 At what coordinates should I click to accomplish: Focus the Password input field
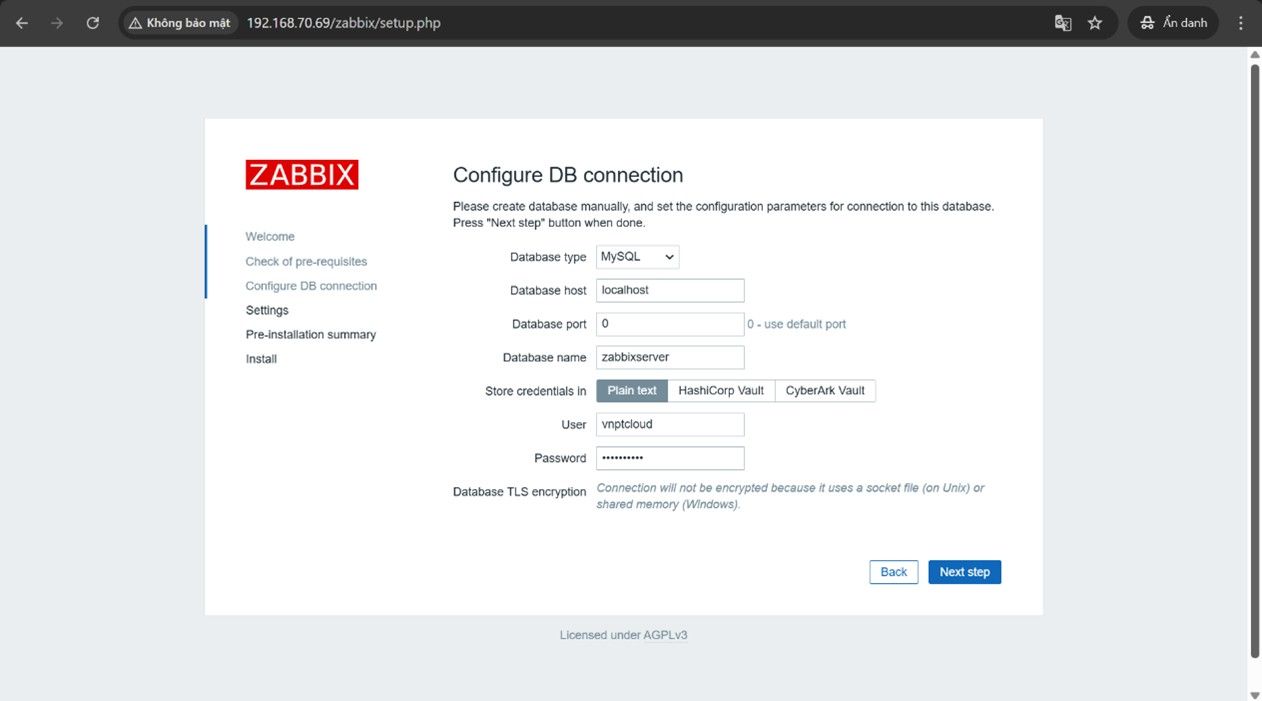[x=670, y=458]
